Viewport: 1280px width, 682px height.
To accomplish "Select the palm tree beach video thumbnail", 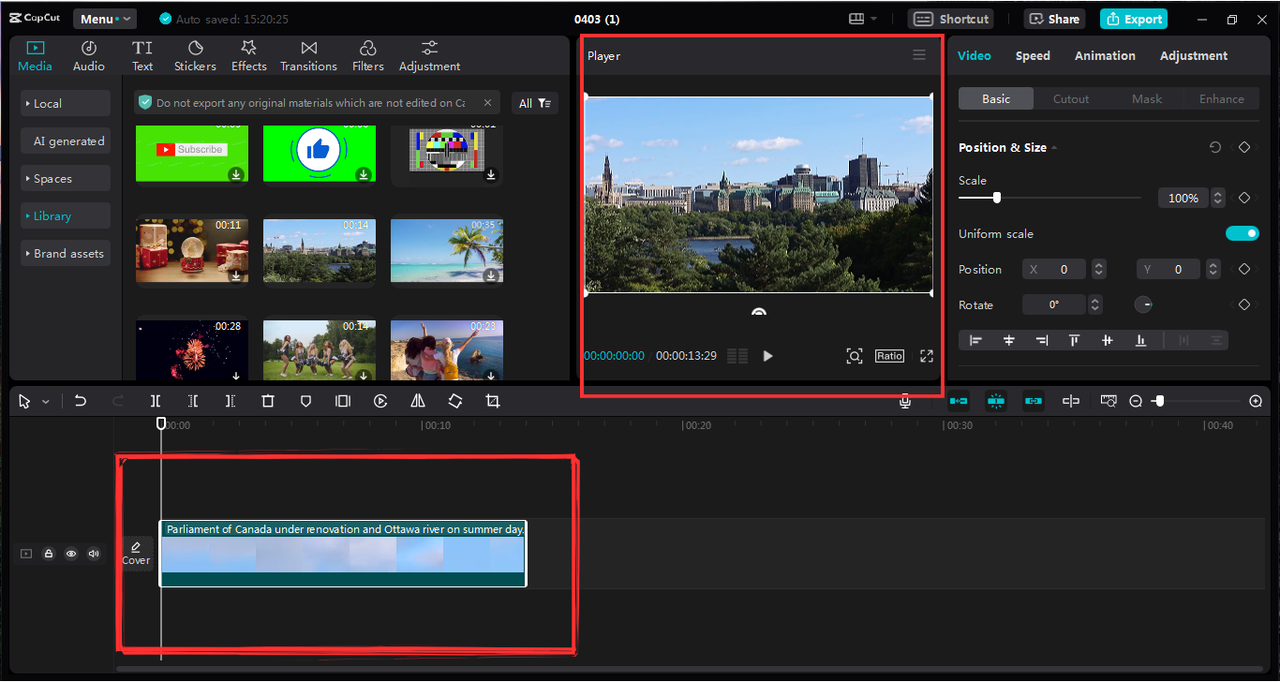I will pyautogui.click(x=447, y=250).
